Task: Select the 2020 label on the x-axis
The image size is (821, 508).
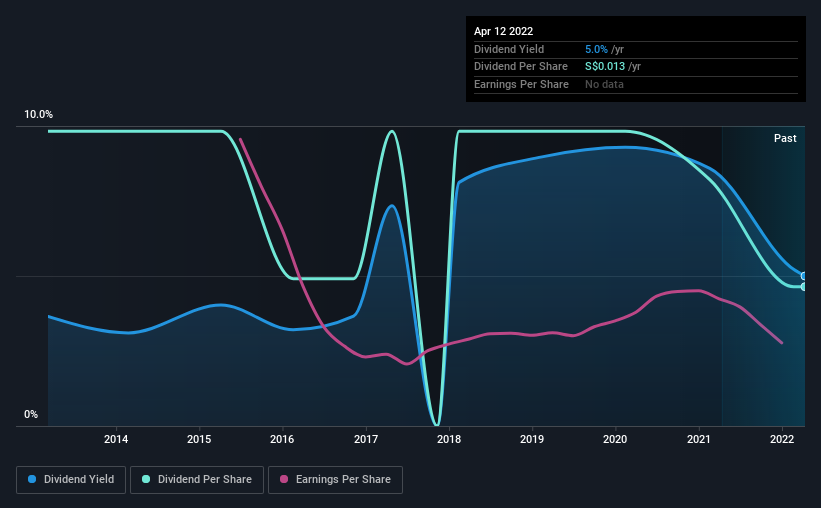Action: pyautogui.click(x=615, y=439)
